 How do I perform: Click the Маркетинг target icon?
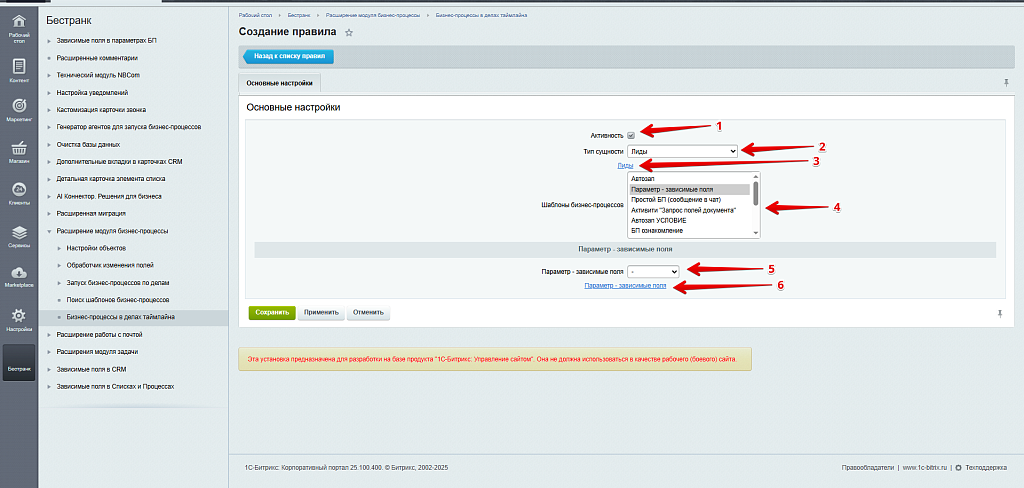point(18,108)
